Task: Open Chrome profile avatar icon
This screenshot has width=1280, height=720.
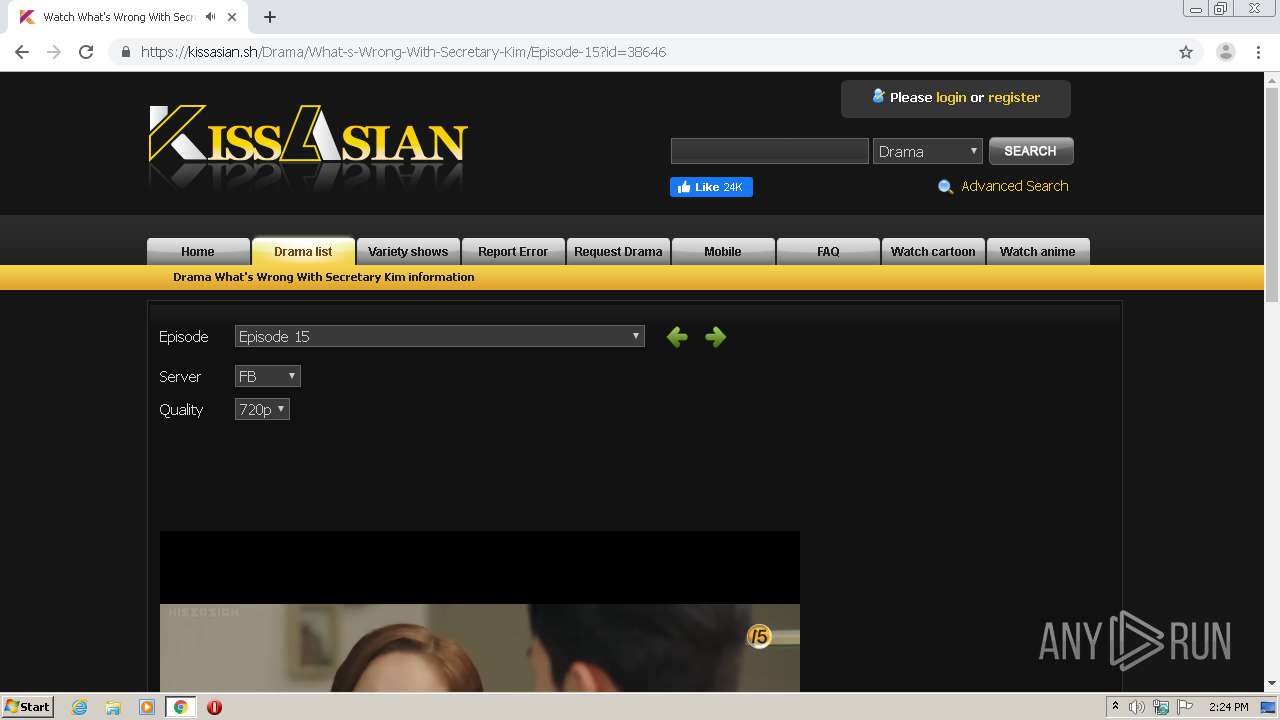Action: (1226, 52)
